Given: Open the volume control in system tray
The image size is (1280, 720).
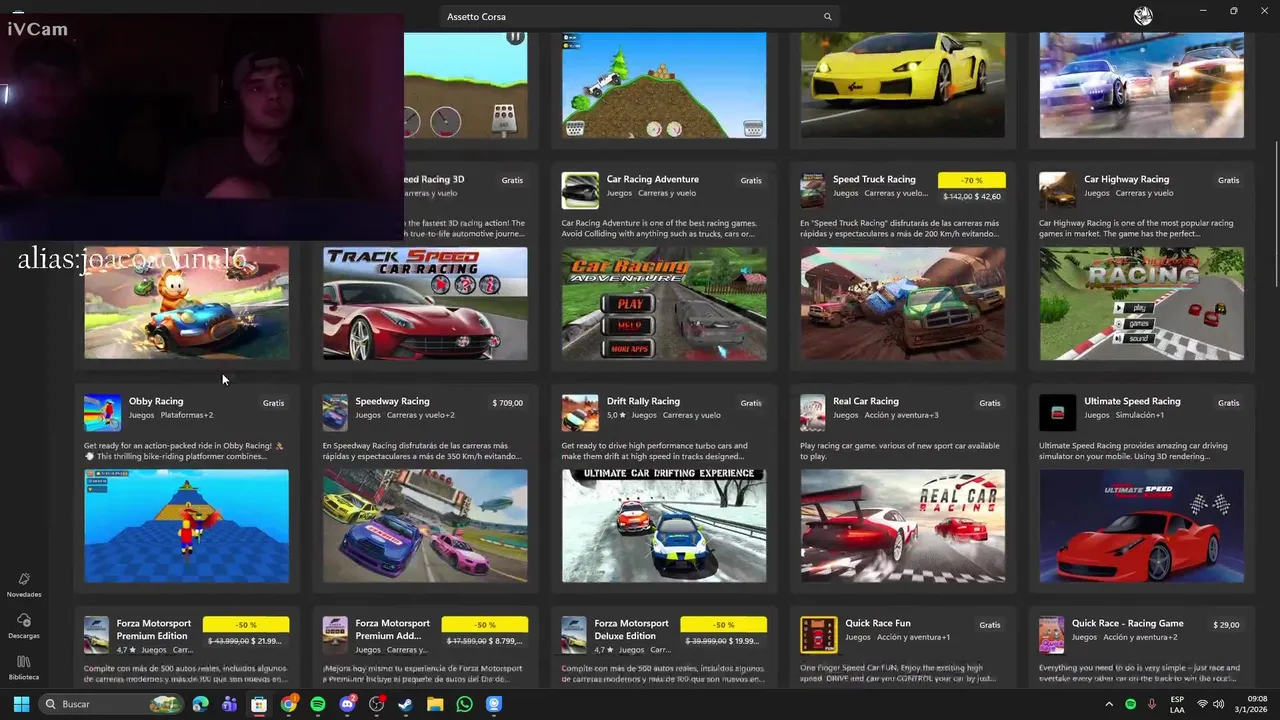Looking at the screenshot, I should point(1218,704).
